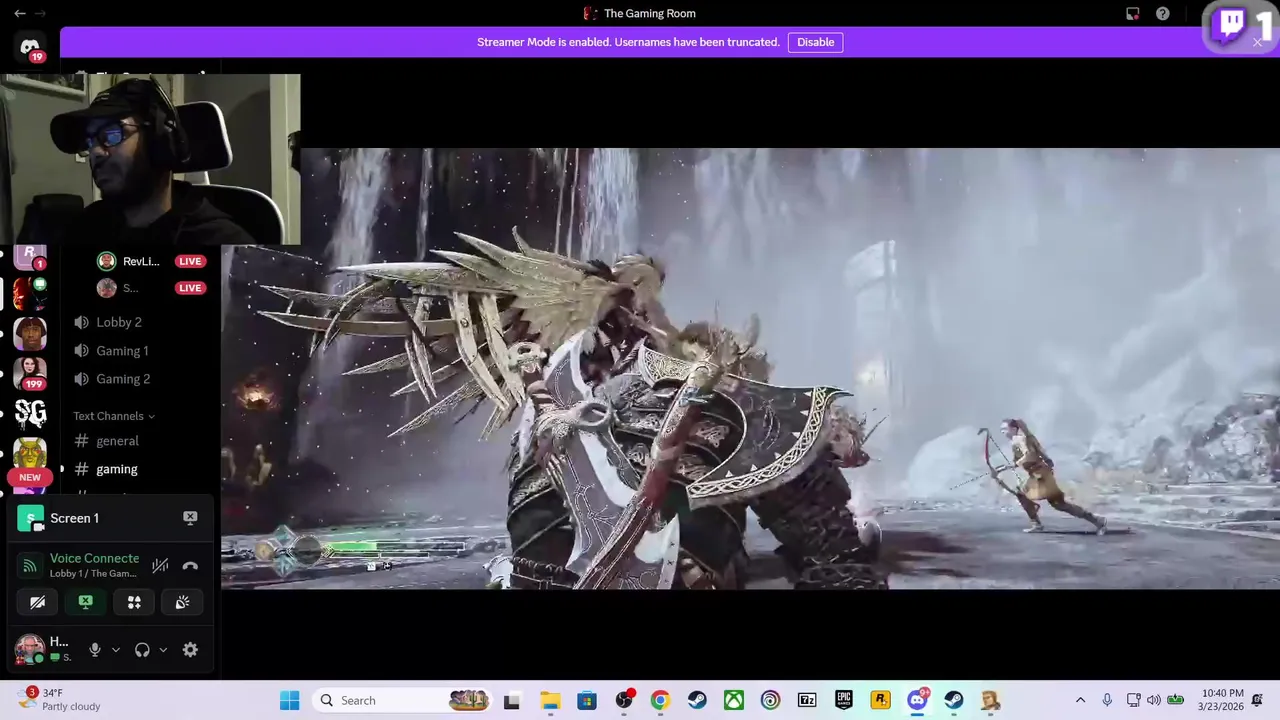The image size is (1280, 720).
Task: Open Xbox app from taskbar
Action: 734,700
